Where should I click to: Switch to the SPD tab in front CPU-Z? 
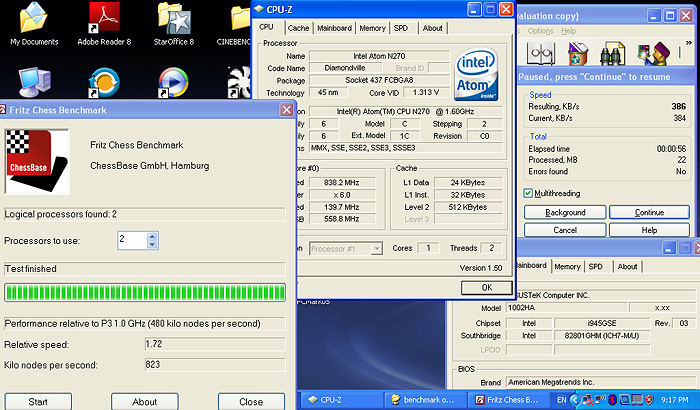401,28
